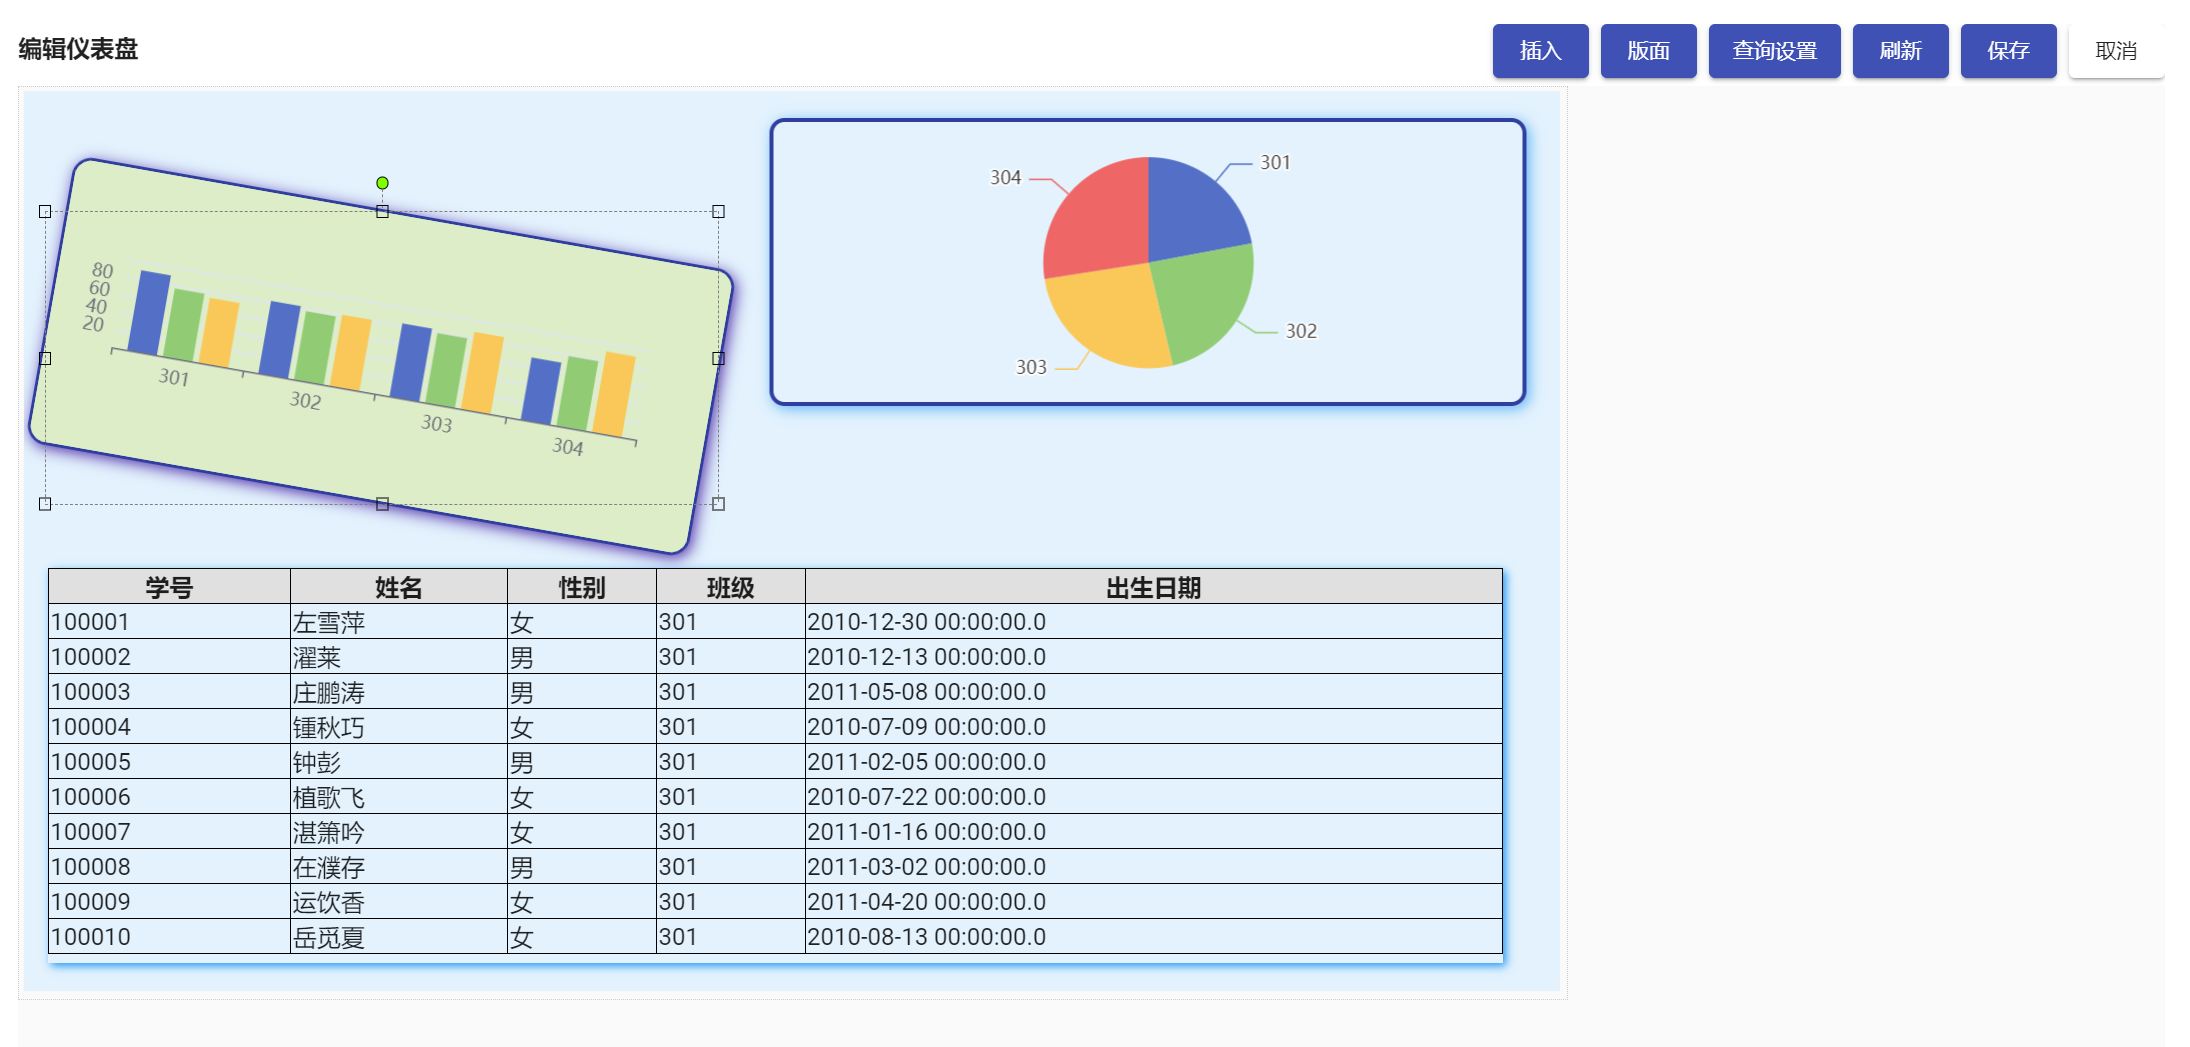Click the green rotation handle
The image size is (2190, 1047).
(382, 183)
